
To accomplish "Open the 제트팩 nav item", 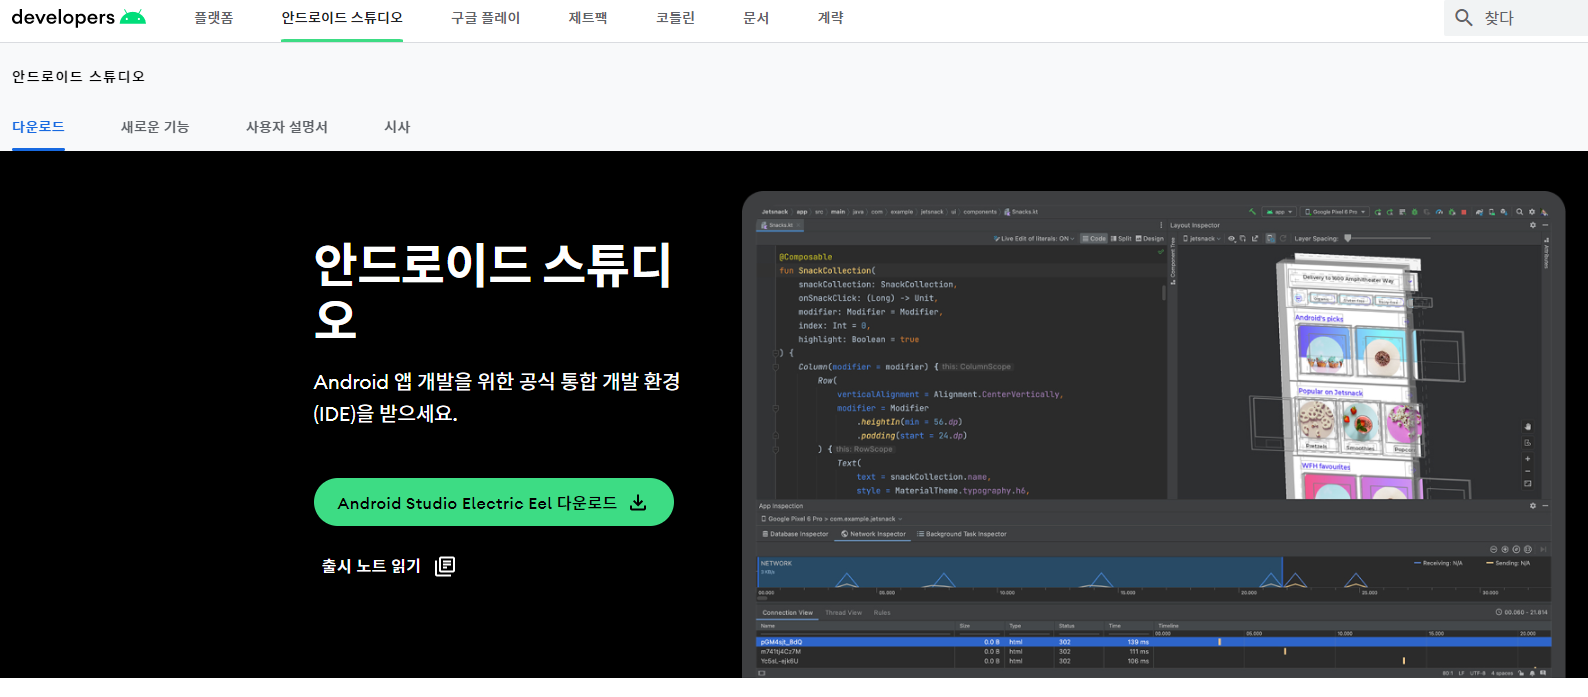I will pos(588,18).
